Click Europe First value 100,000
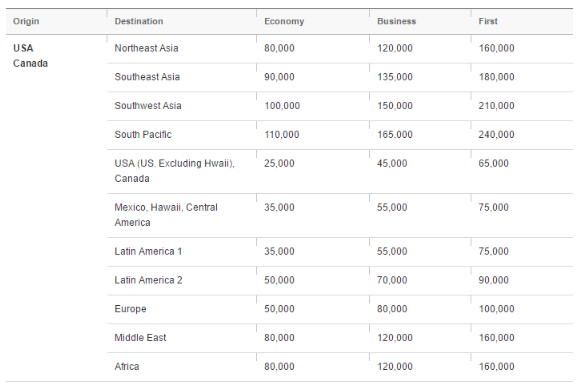580x389 pixels. (496, 309)
